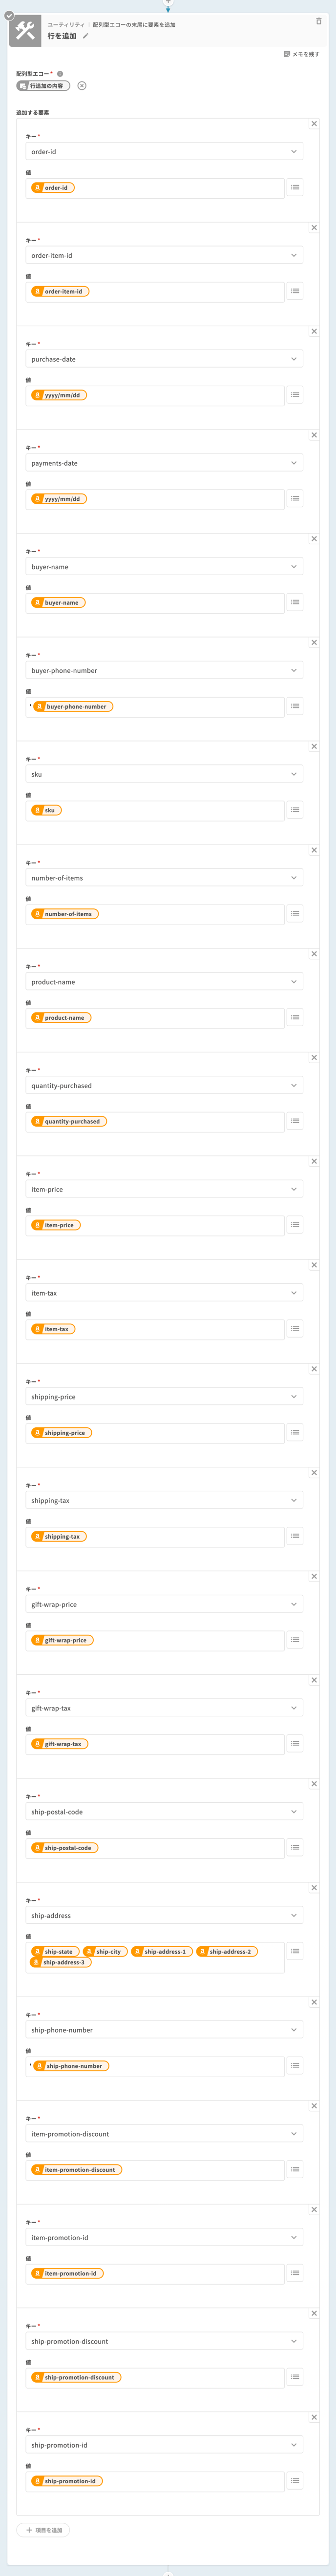This screenshot has height=2576, width=336.
Task: Select the ship-promotion-id value pill
Action: (67, 2481)
